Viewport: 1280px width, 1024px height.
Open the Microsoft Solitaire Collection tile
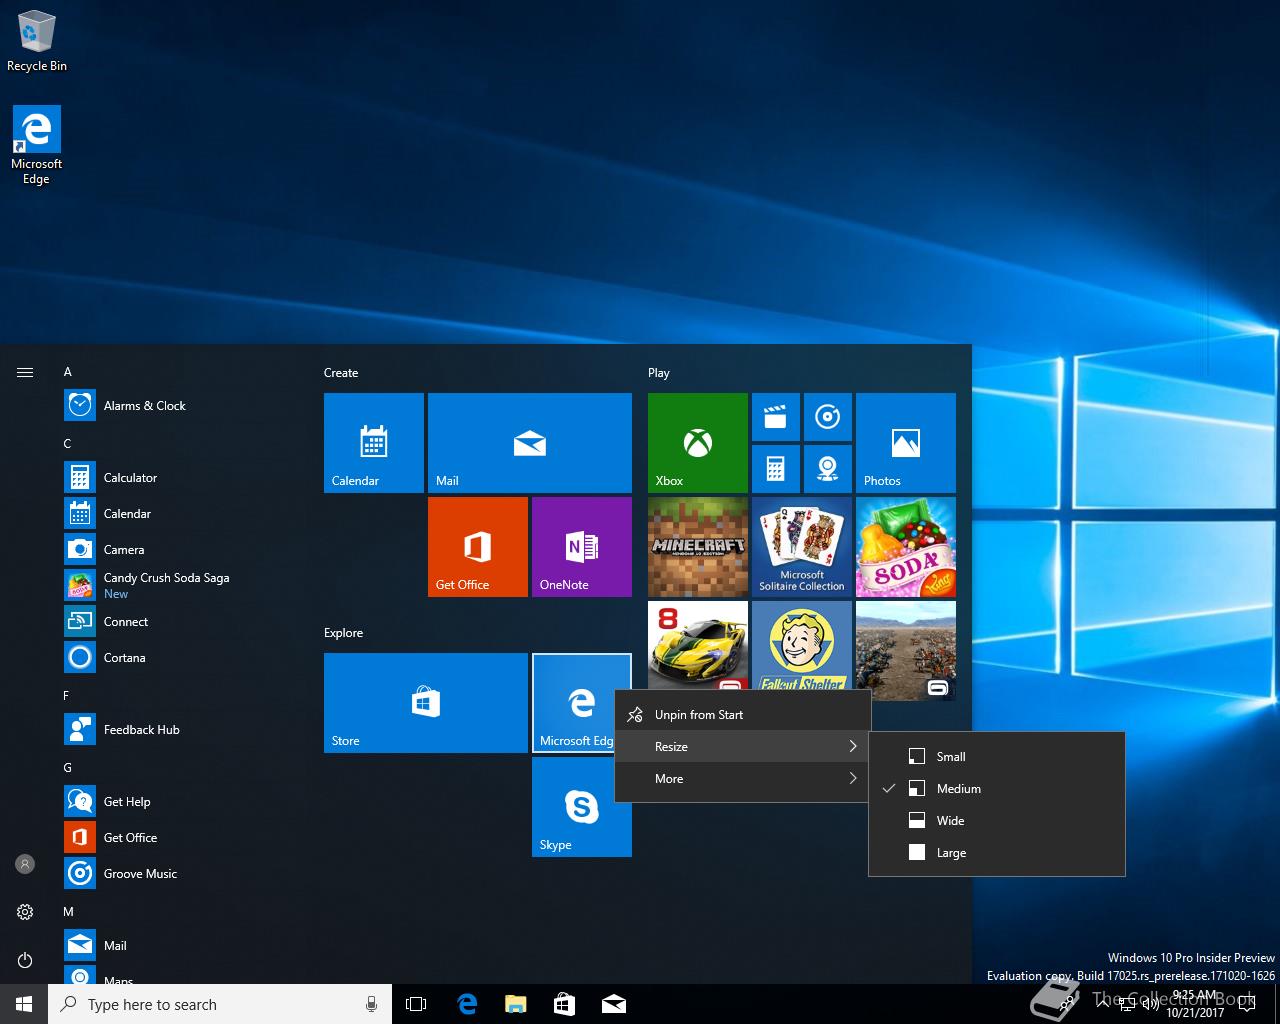802,547
